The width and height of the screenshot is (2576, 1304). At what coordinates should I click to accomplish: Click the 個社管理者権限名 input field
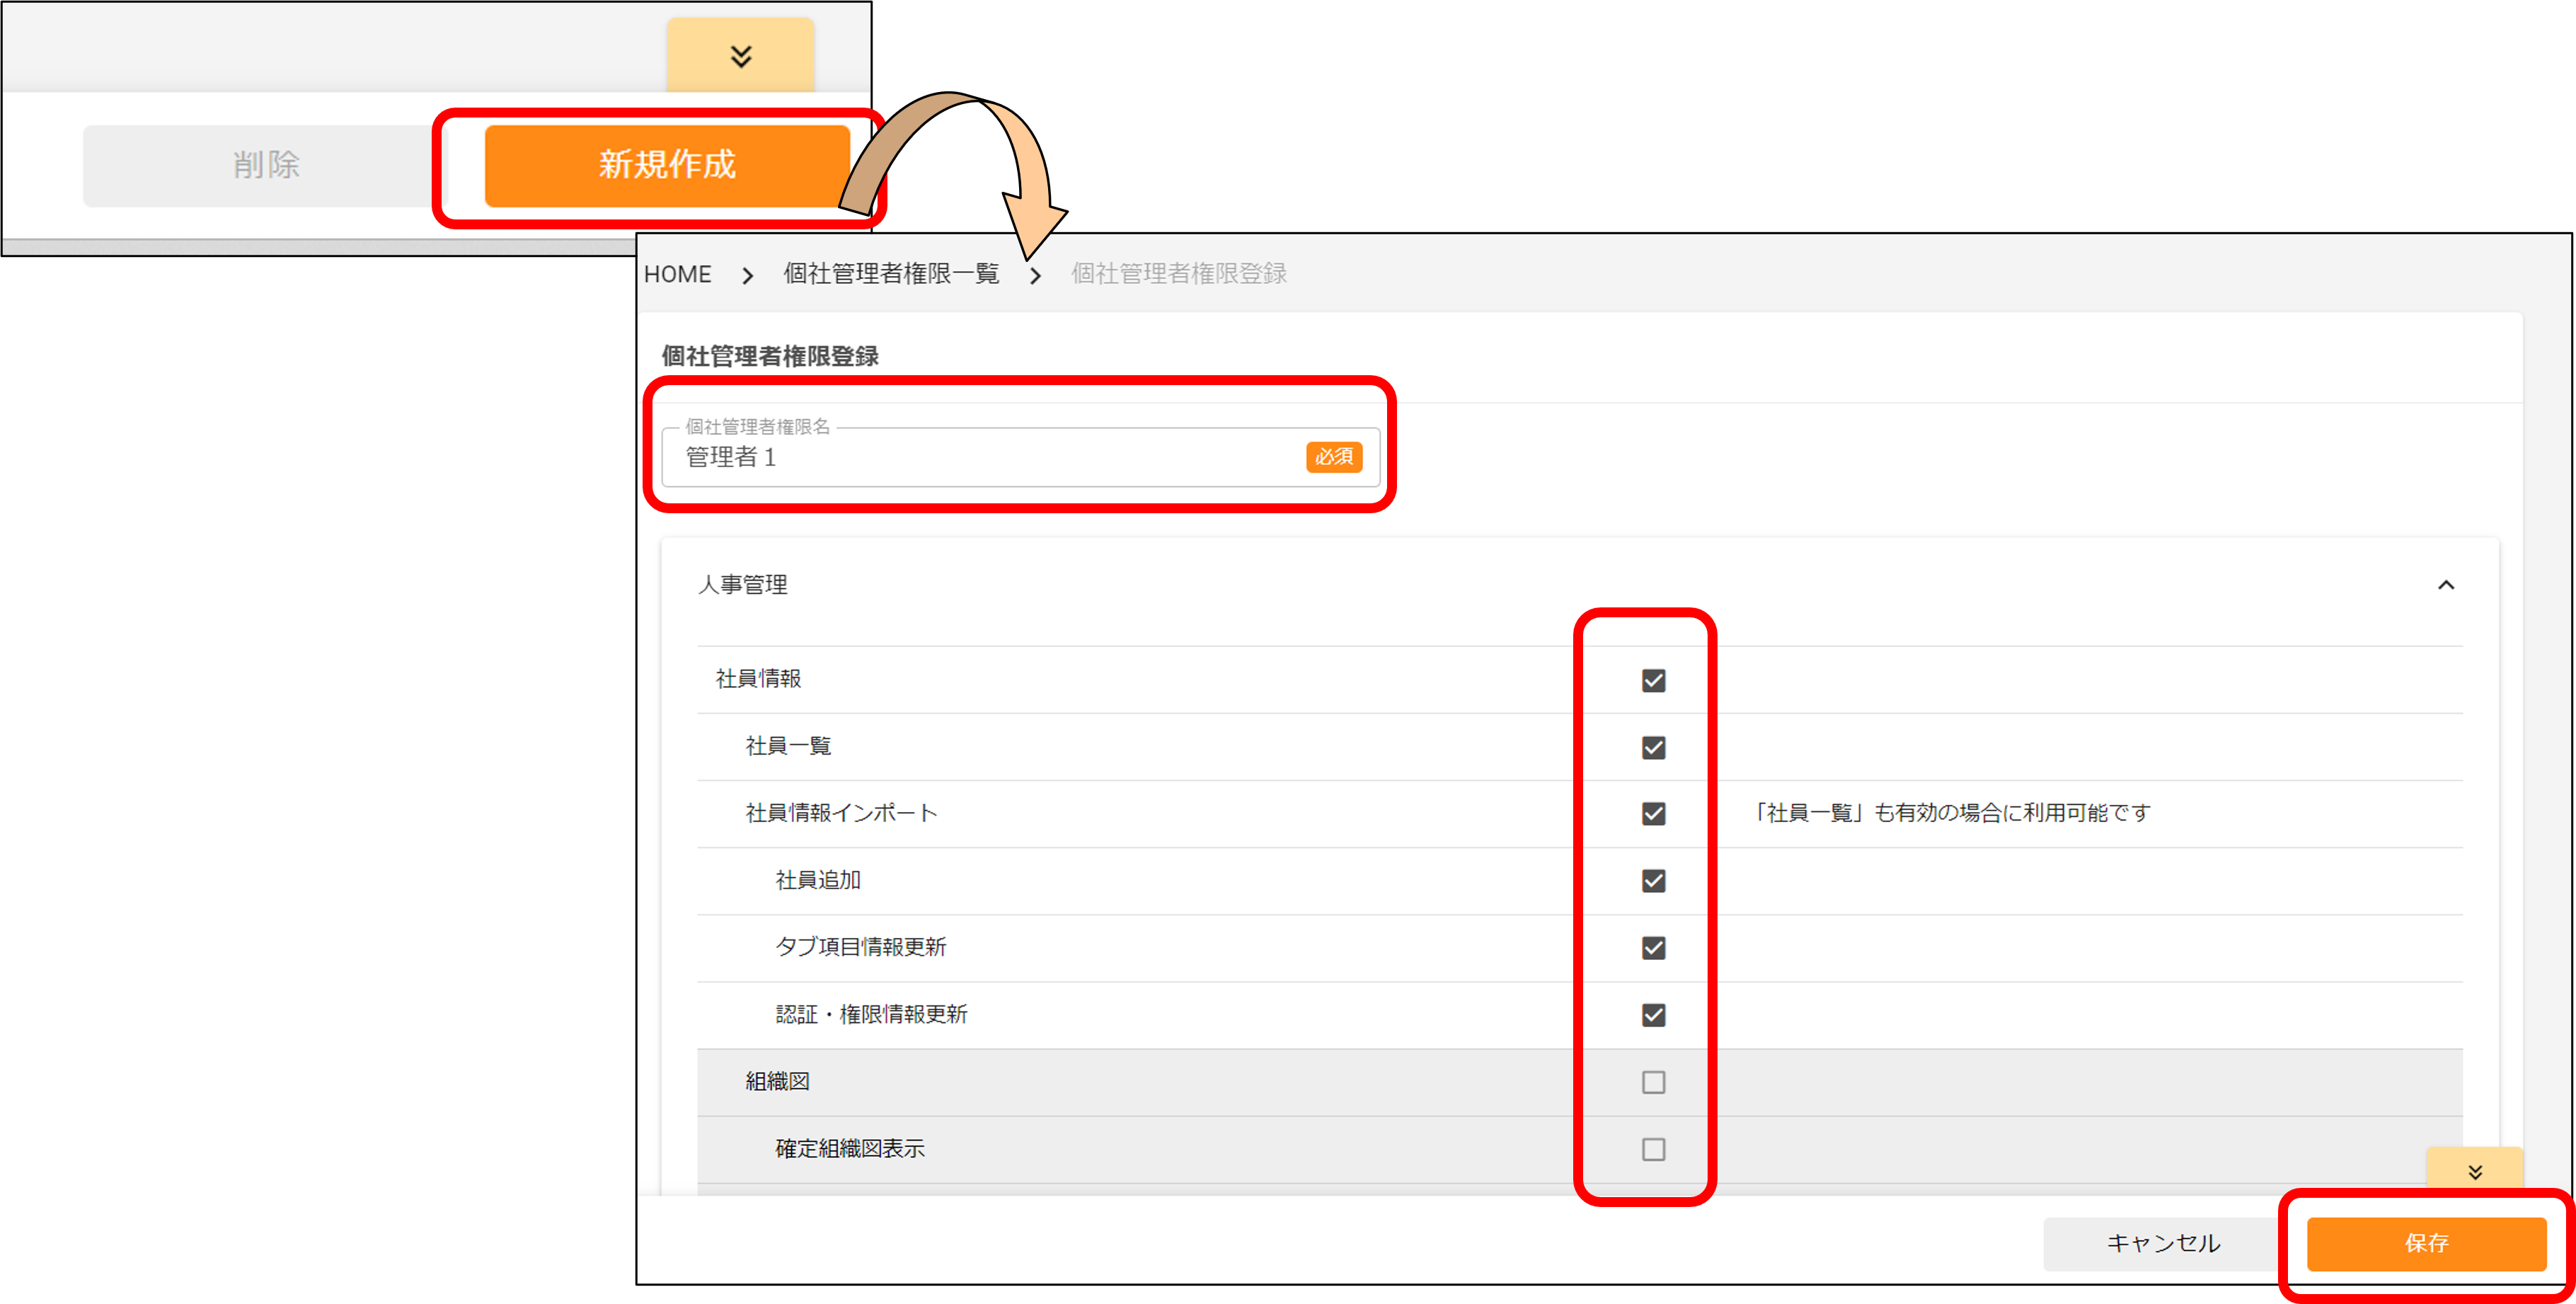(980, 458)
